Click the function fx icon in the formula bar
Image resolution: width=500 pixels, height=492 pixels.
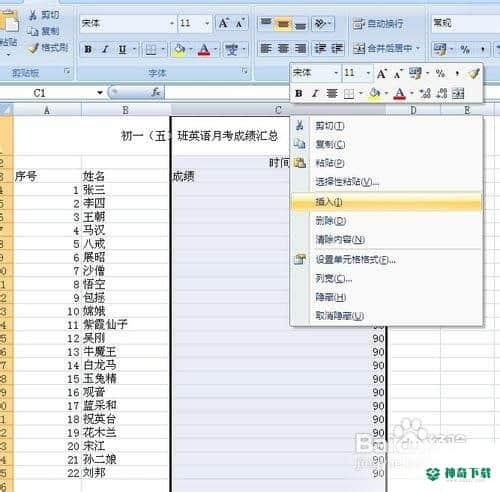pyautogui.click(x=156, y=92)
